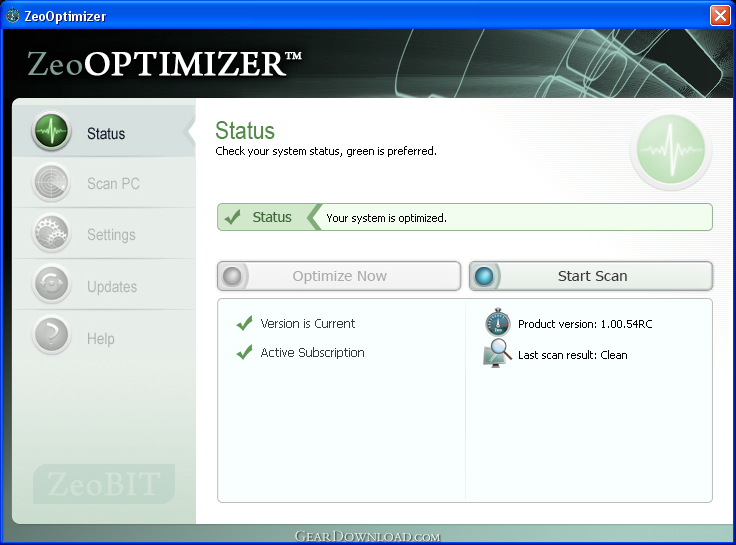Click the Start Scan button
Image resolution: width=736 pixels, height=545 pixels.
pos(591,276)
